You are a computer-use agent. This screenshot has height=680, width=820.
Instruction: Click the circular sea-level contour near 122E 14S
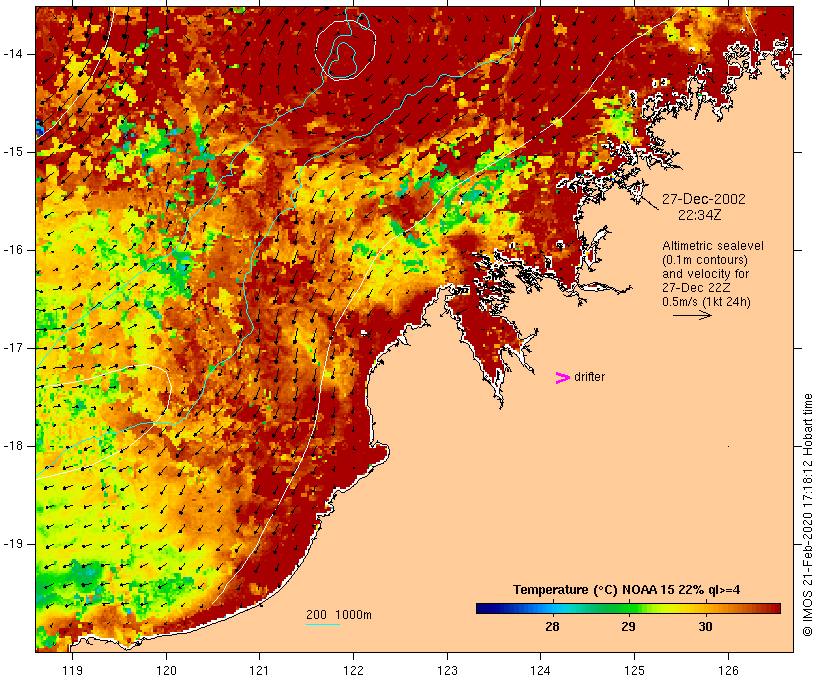coord(346,50)
